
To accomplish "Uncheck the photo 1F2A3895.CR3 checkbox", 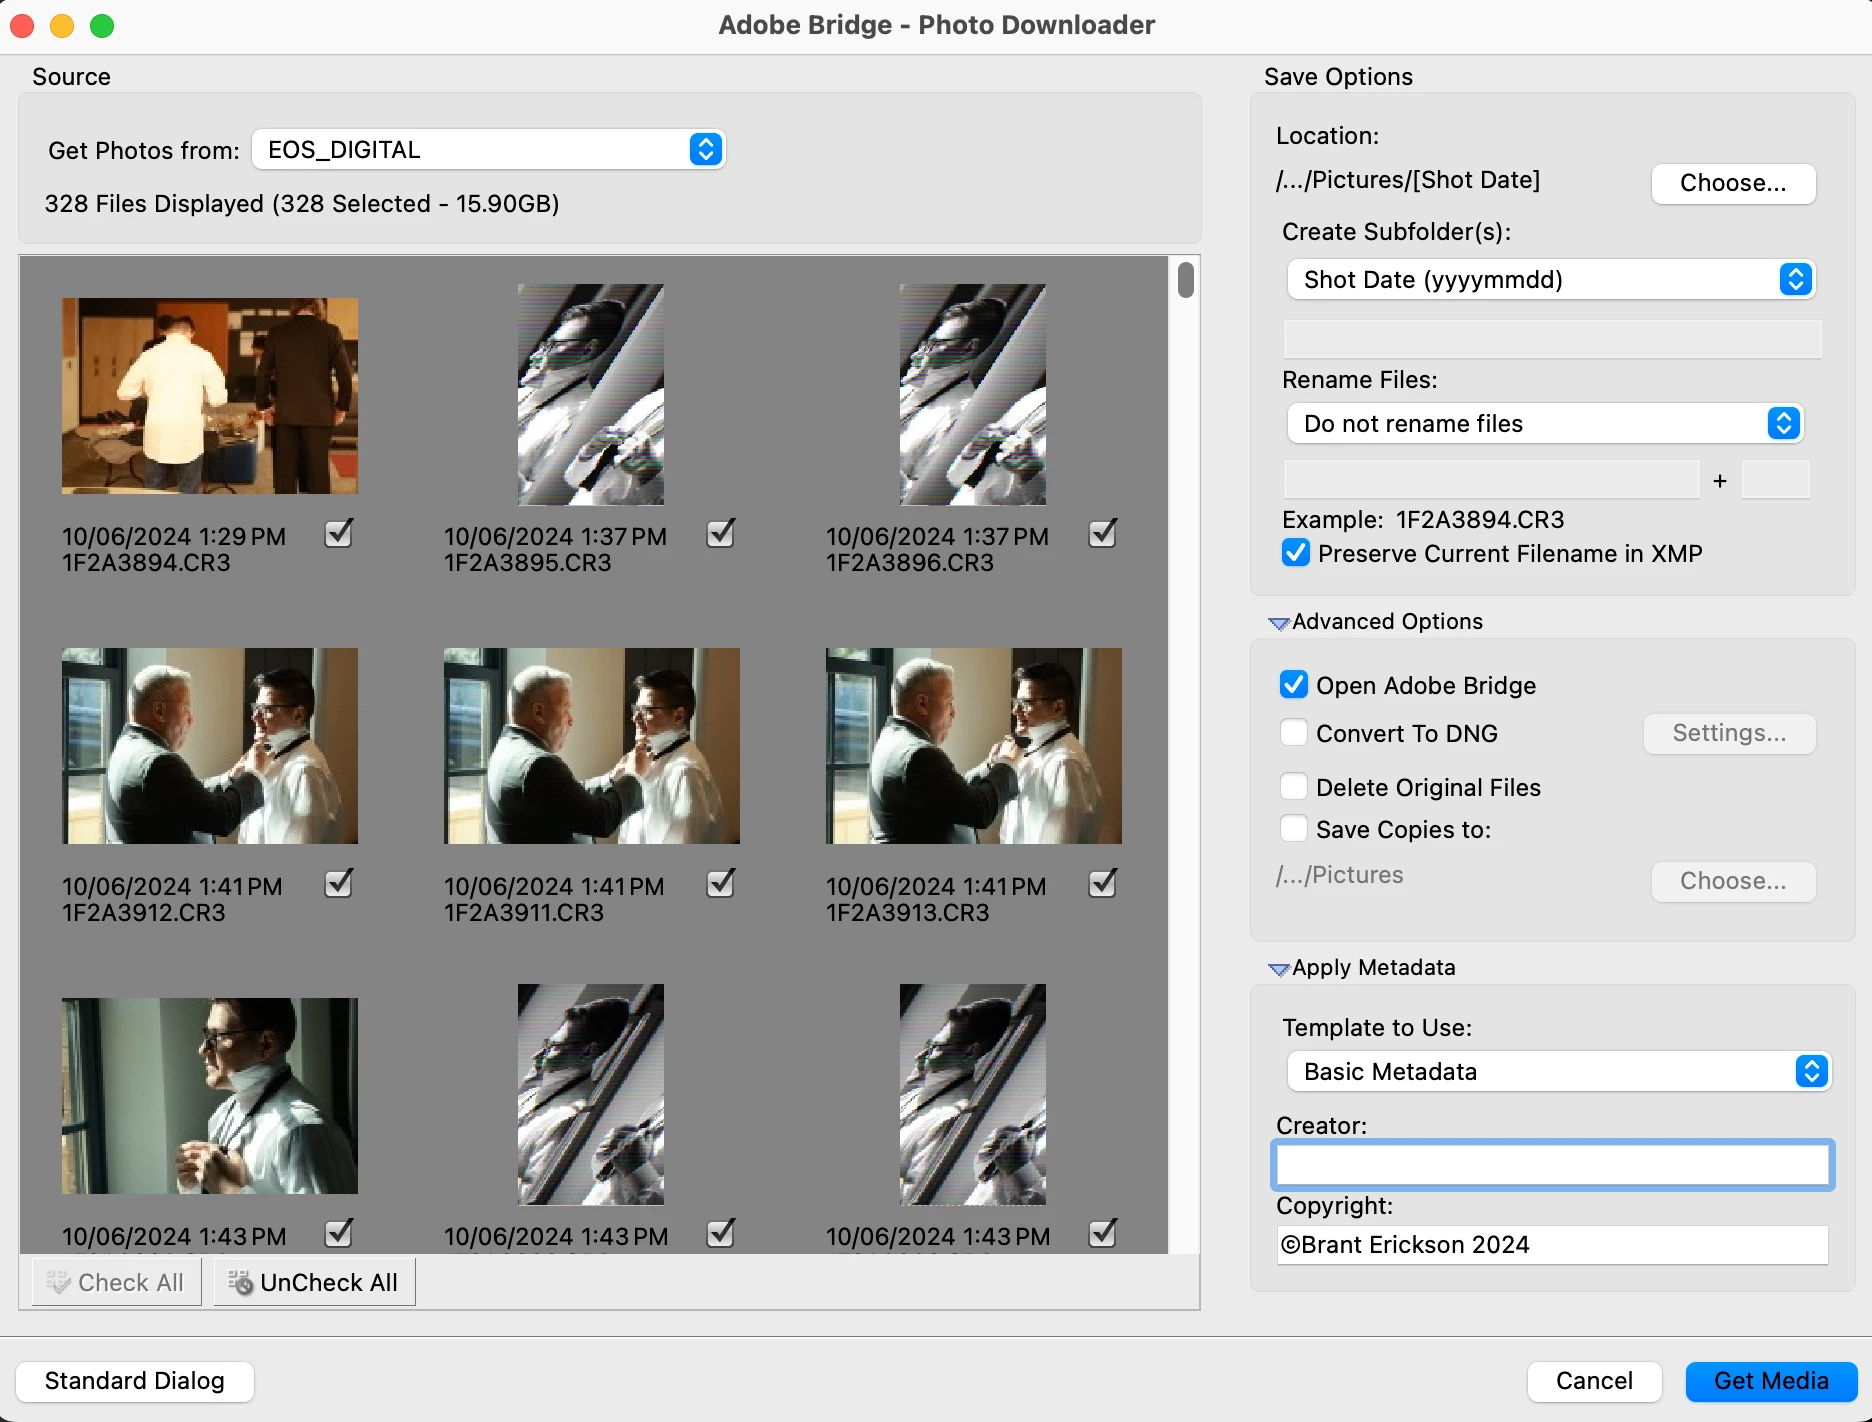I will 721,534.
